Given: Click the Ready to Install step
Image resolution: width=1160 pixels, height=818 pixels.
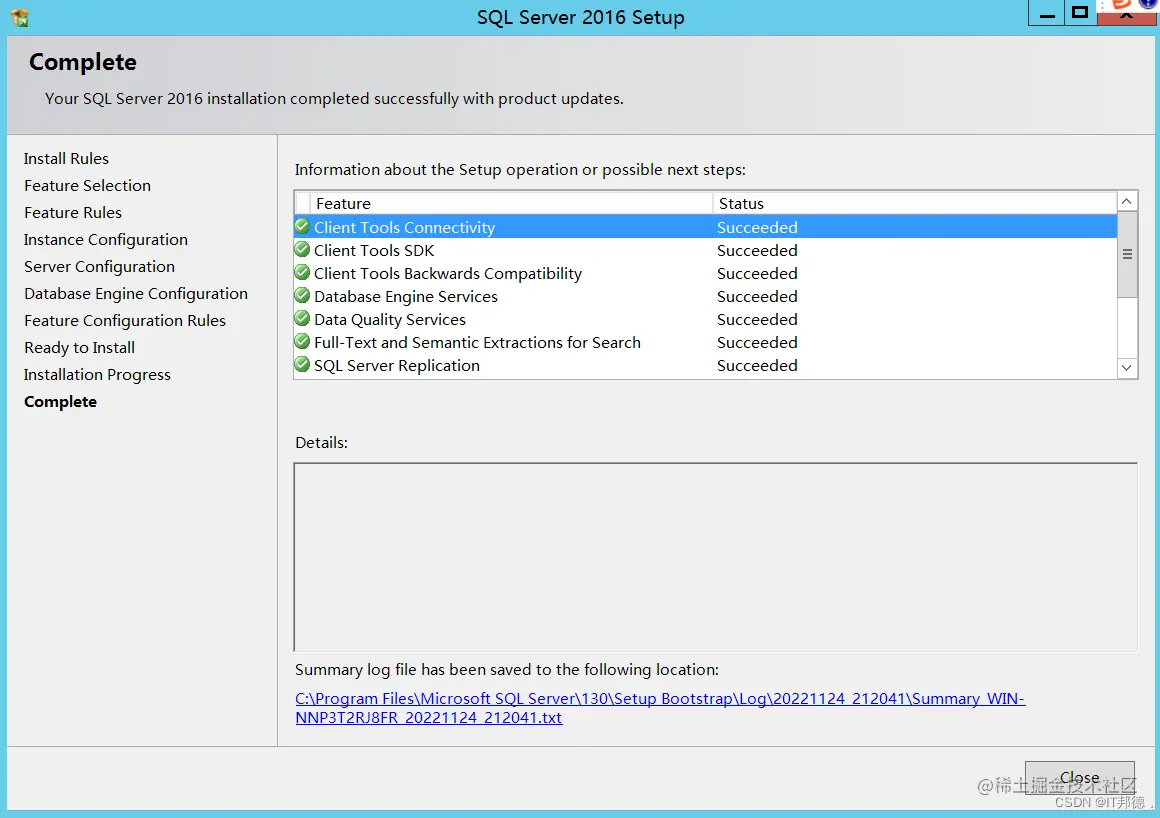Looking at the screenshot, I should point(79,348).
